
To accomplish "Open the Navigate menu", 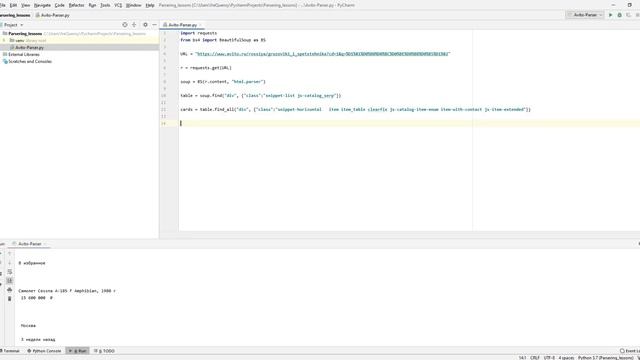I will point(42,5).
